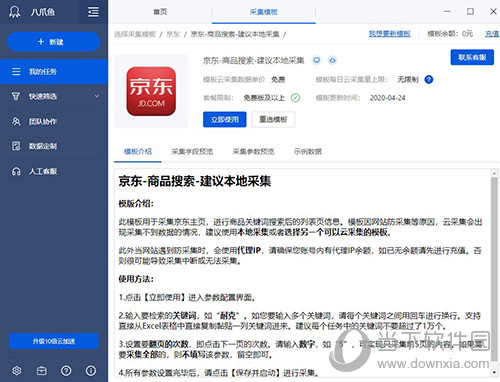This screenshot has height=382, width=500.
Task: Click the 立即使用 button
Action: (x=225, y=119)
